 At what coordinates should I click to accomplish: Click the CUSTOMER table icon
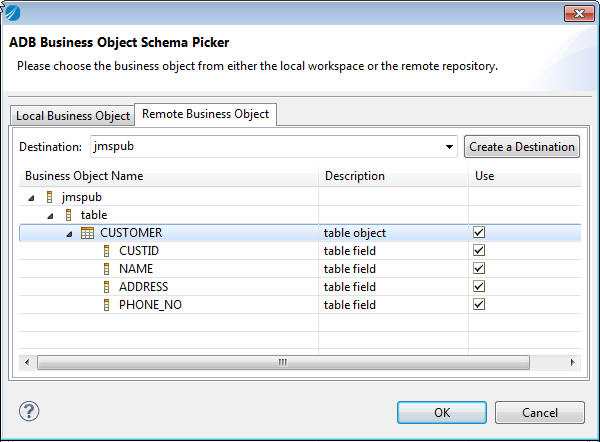[87, 233]
